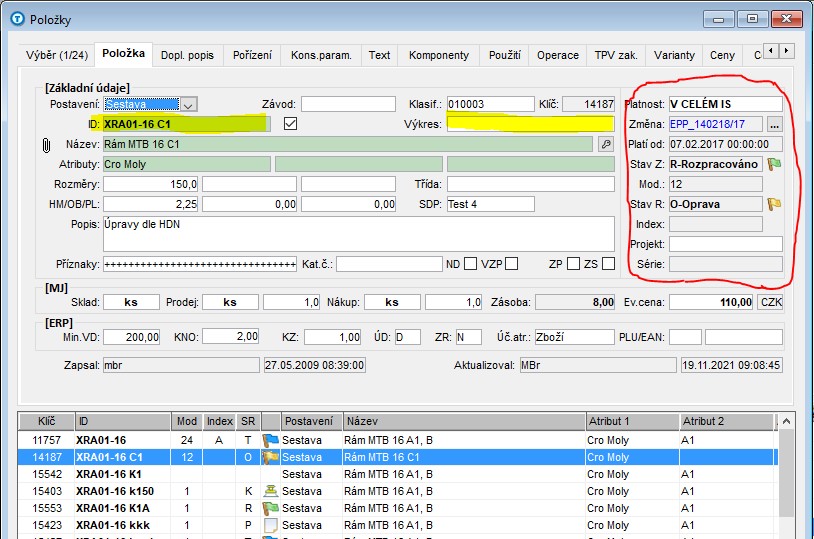Click the Kat.č. input field

389,264
